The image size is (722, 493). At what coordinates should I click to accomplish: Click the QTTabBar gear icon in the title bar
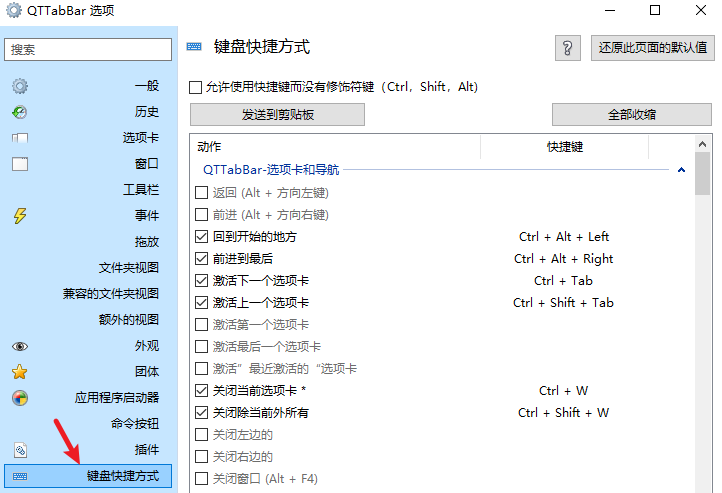(x=14, y=10)
